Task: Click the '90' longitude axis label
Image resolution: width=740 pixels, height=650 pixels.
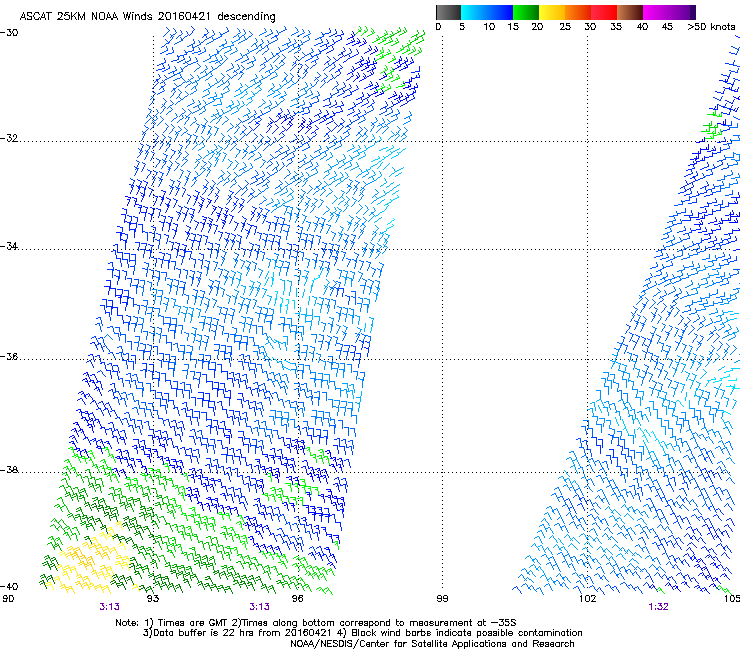Action: 8,599
